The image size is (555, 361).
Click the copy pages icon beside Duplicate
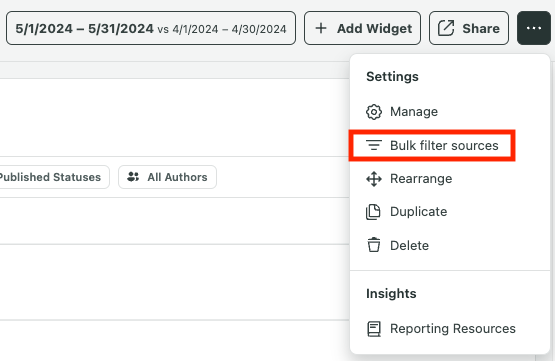[373, 212]
